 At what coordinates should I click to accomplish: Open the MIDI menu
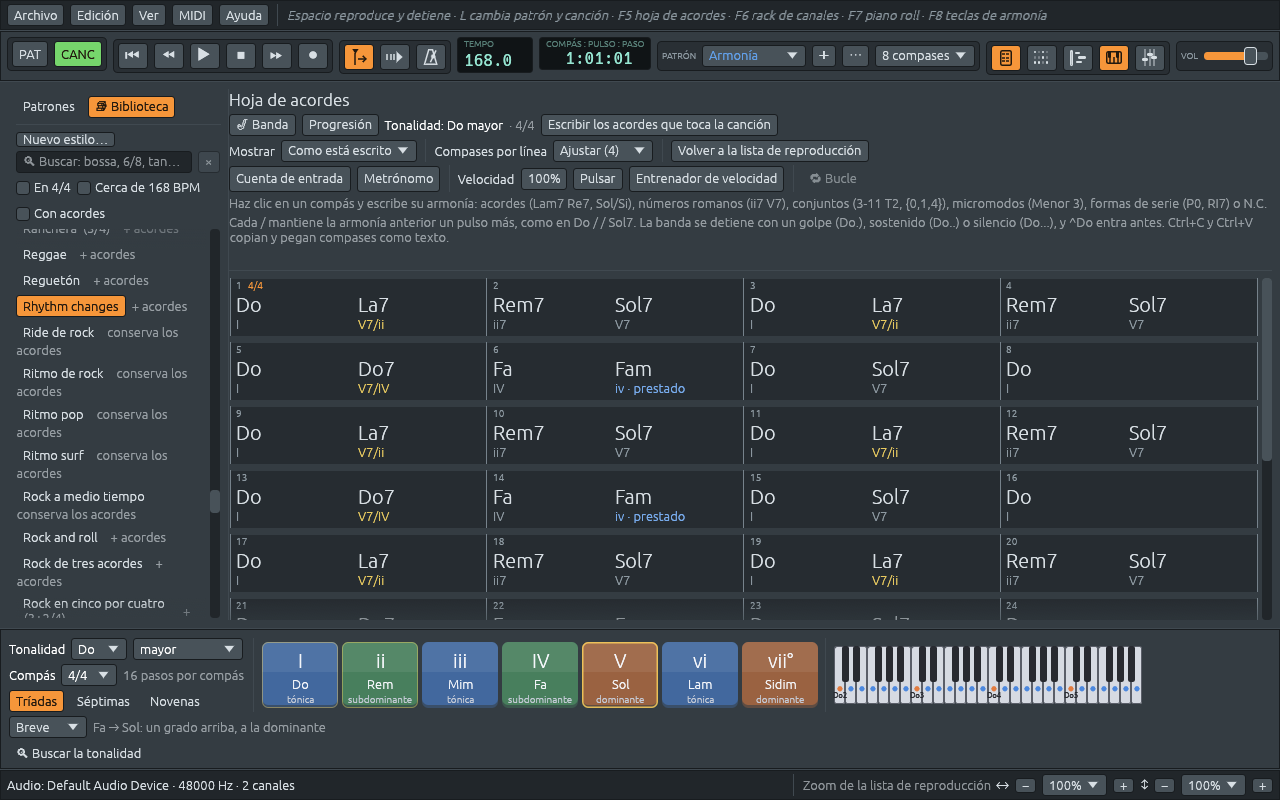tap(192, 16)
